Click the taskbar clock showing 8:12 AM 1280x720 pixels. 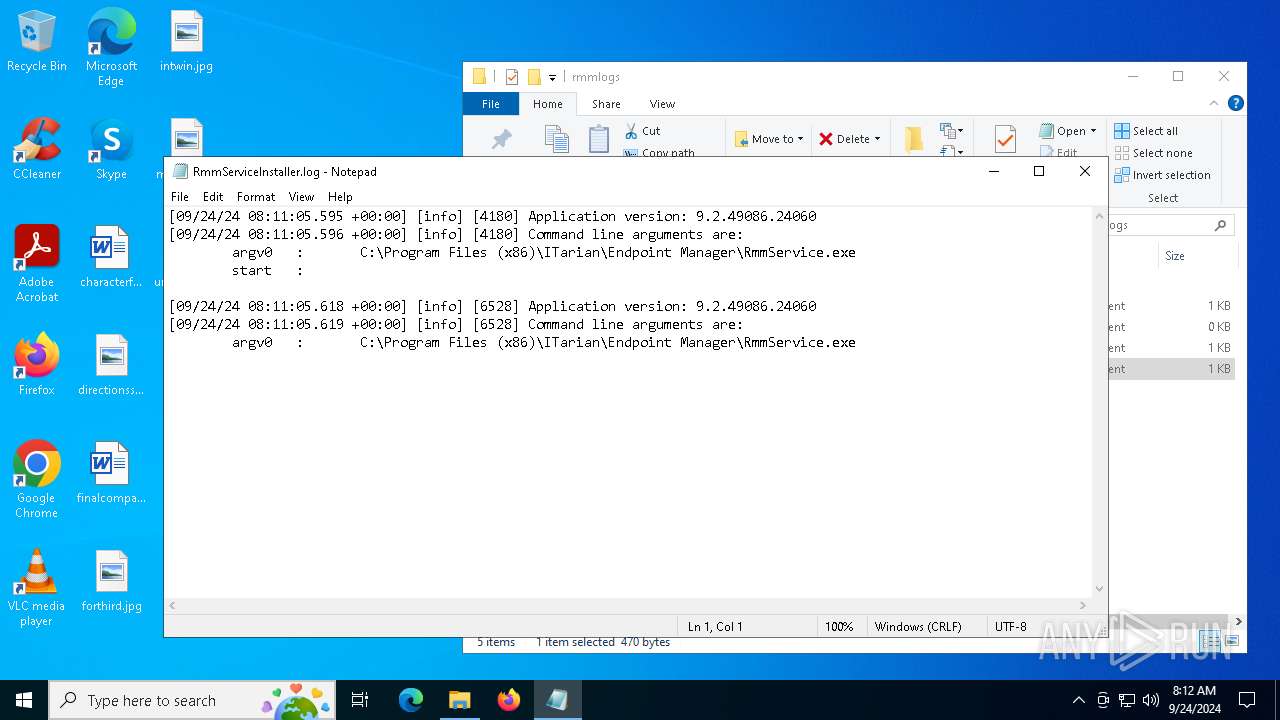(x=1194, y=700)
